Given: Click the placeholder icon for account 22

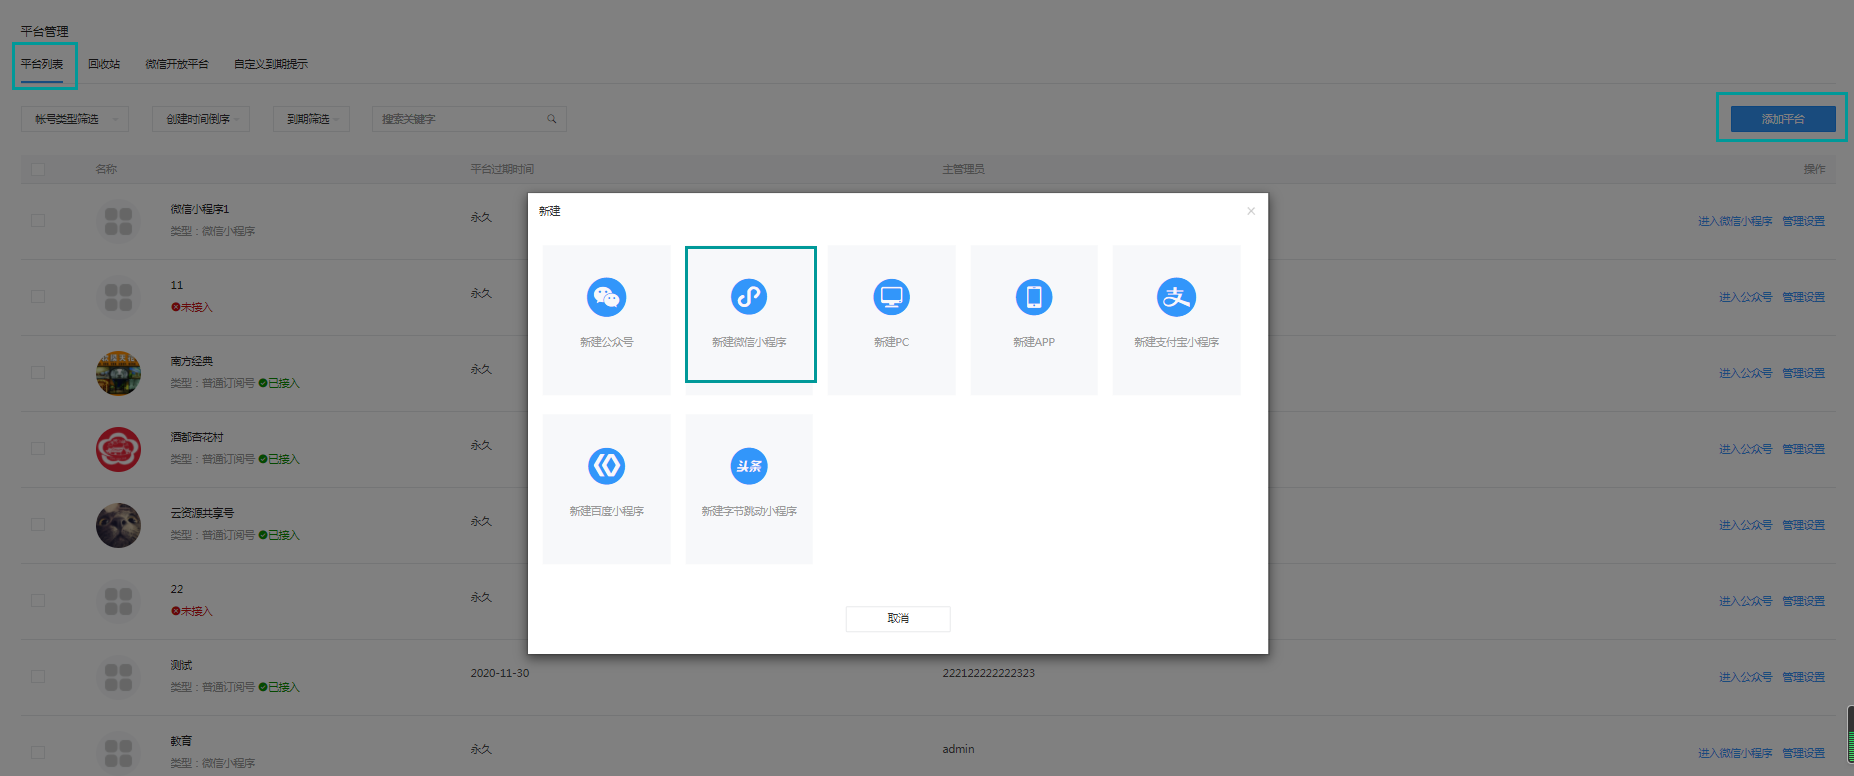Looking at the screenshot, I should click(118, 601).
